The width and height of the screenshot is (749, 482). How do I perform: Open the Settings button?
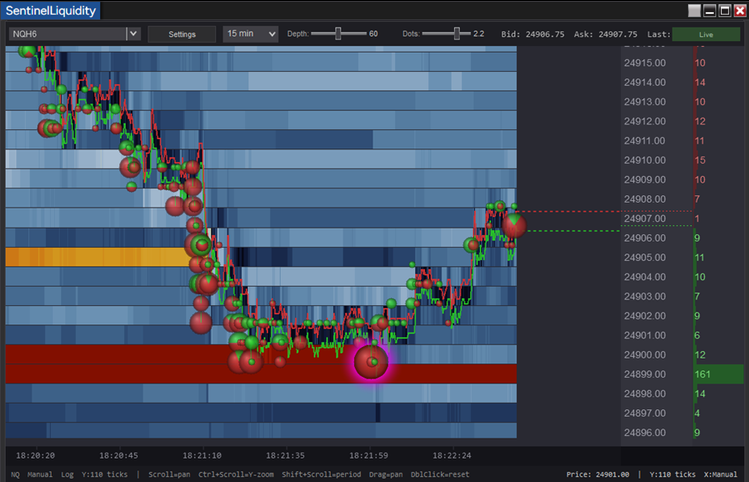182,34
